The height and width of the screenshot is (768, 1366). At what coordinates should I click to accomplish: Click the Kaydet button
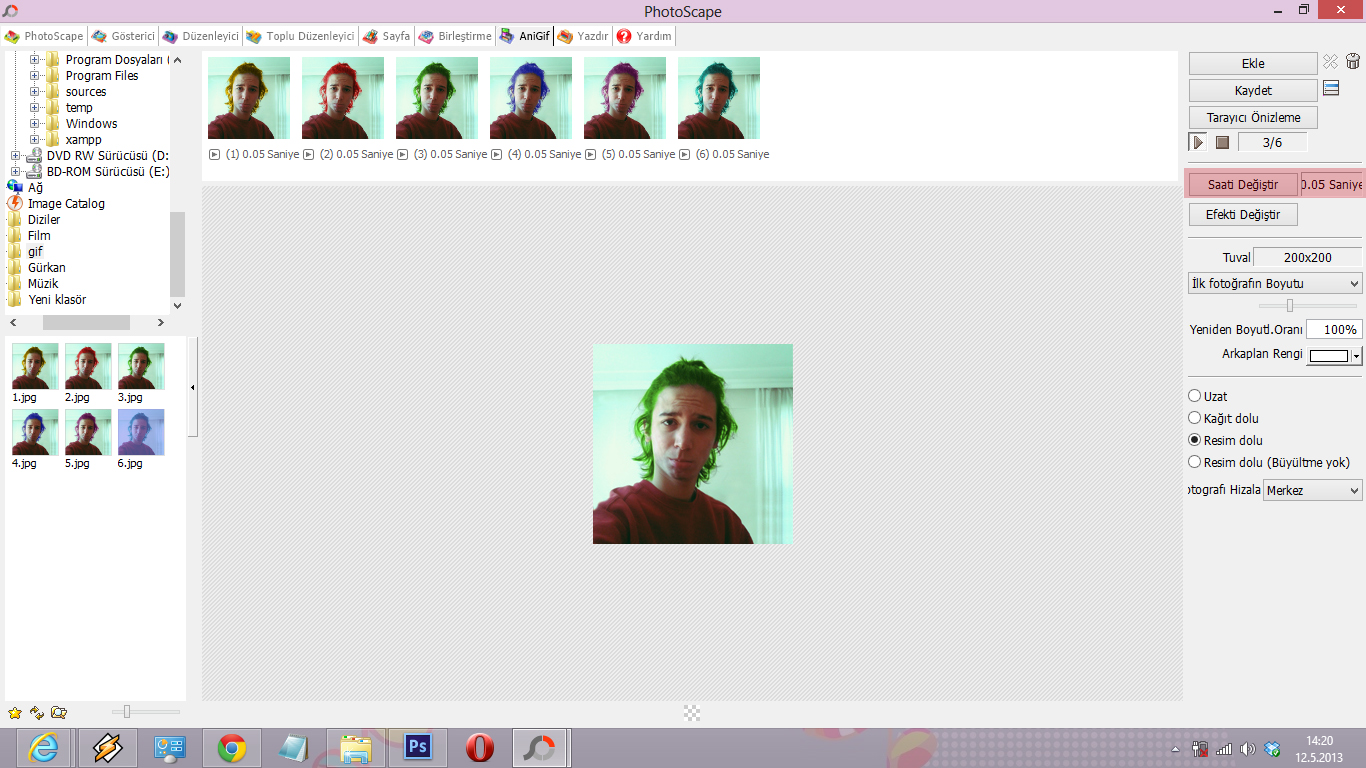point(1253,90)
